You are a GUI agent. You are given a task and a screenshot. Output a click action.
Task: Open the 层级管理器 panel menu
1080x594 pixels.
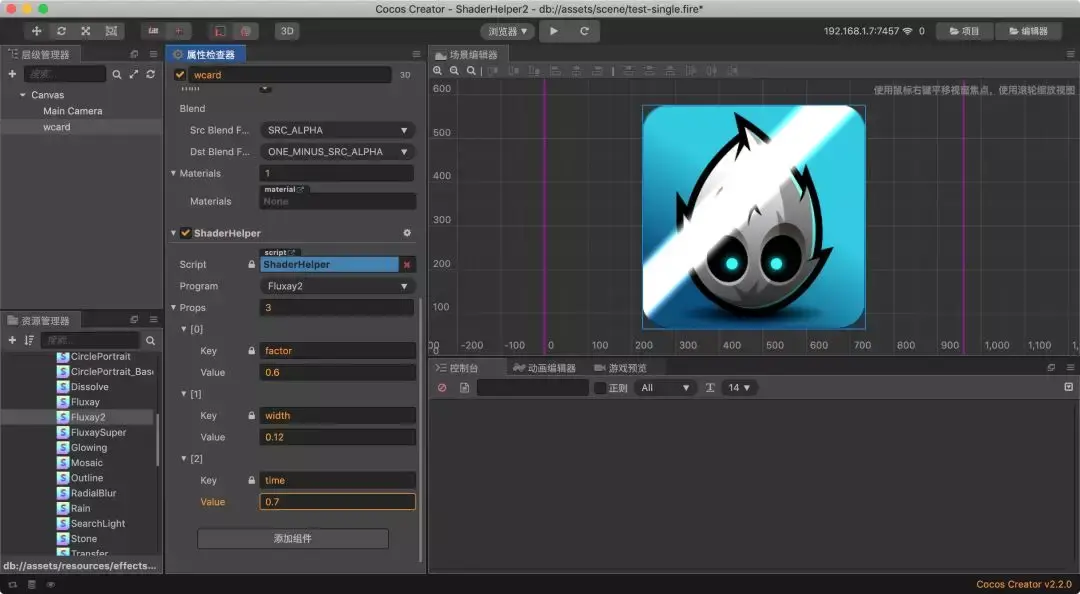pyautogui.click(x=153, y=54)
